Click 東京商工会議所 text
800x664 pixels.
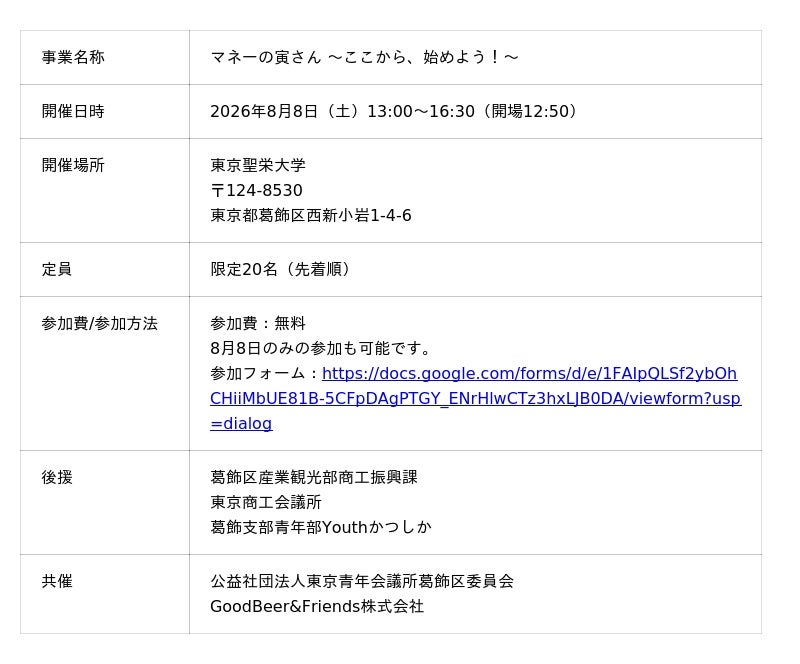(266, 503)
